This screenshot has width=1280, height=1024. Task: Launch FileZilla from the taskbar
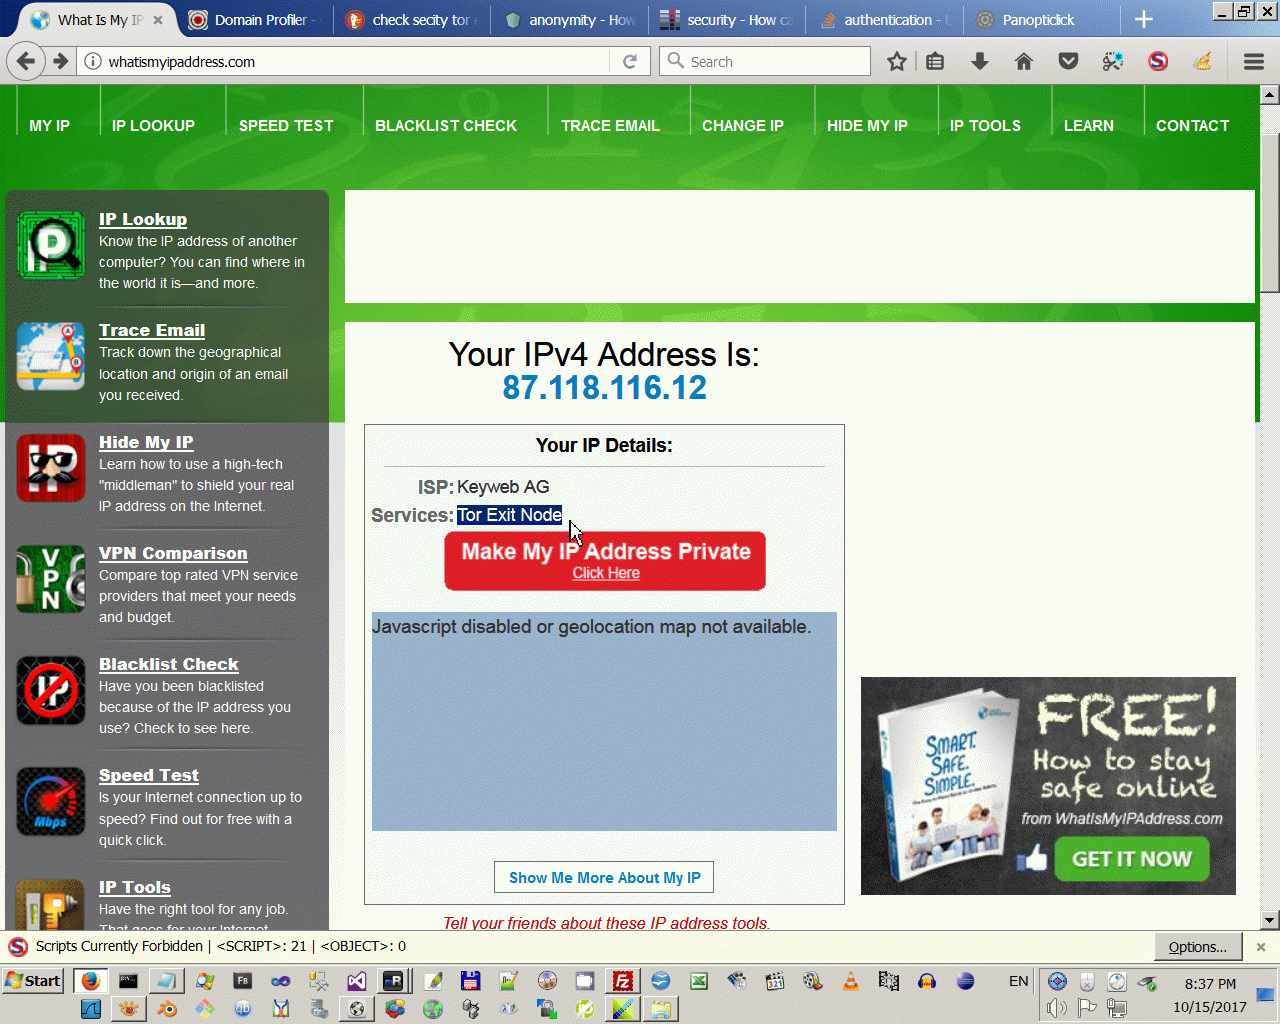622,981
